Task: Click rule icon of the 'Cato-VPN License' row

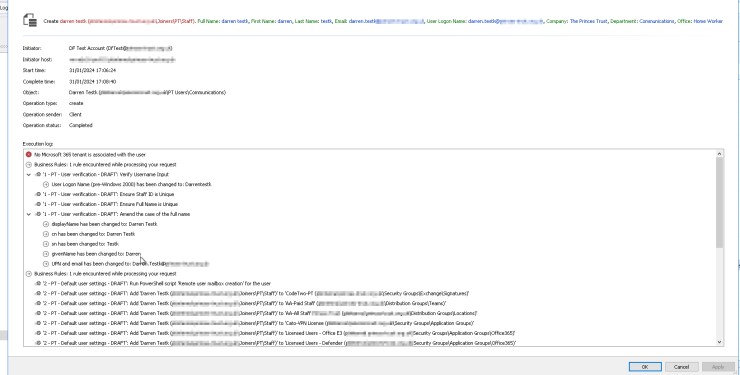Action: coord(37,323)
